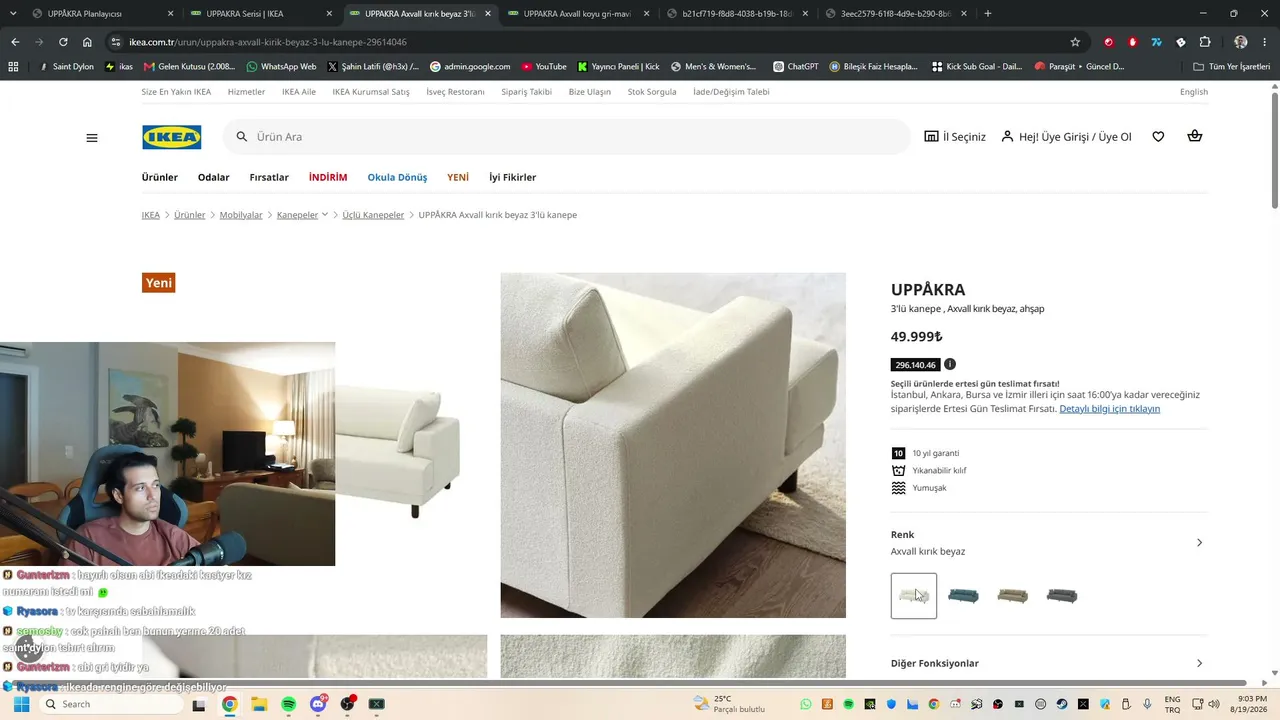Reload the current page
1280x720 pixels.
click(x=63, y=42)
